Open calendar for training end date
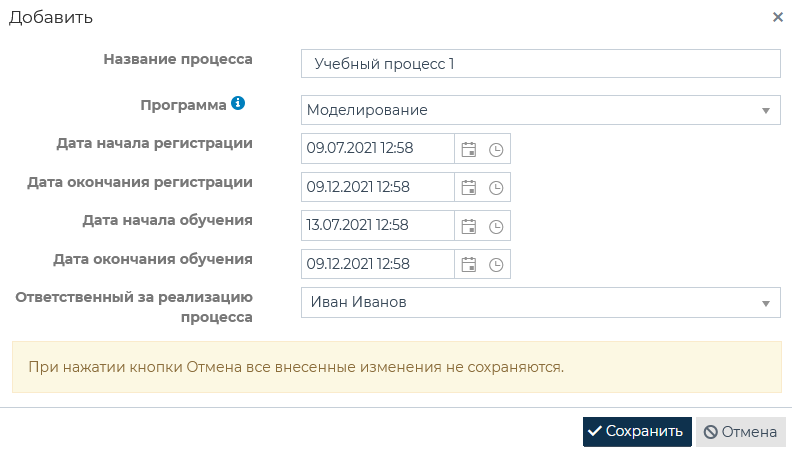The image size is (792, 470). click(468, 265)
